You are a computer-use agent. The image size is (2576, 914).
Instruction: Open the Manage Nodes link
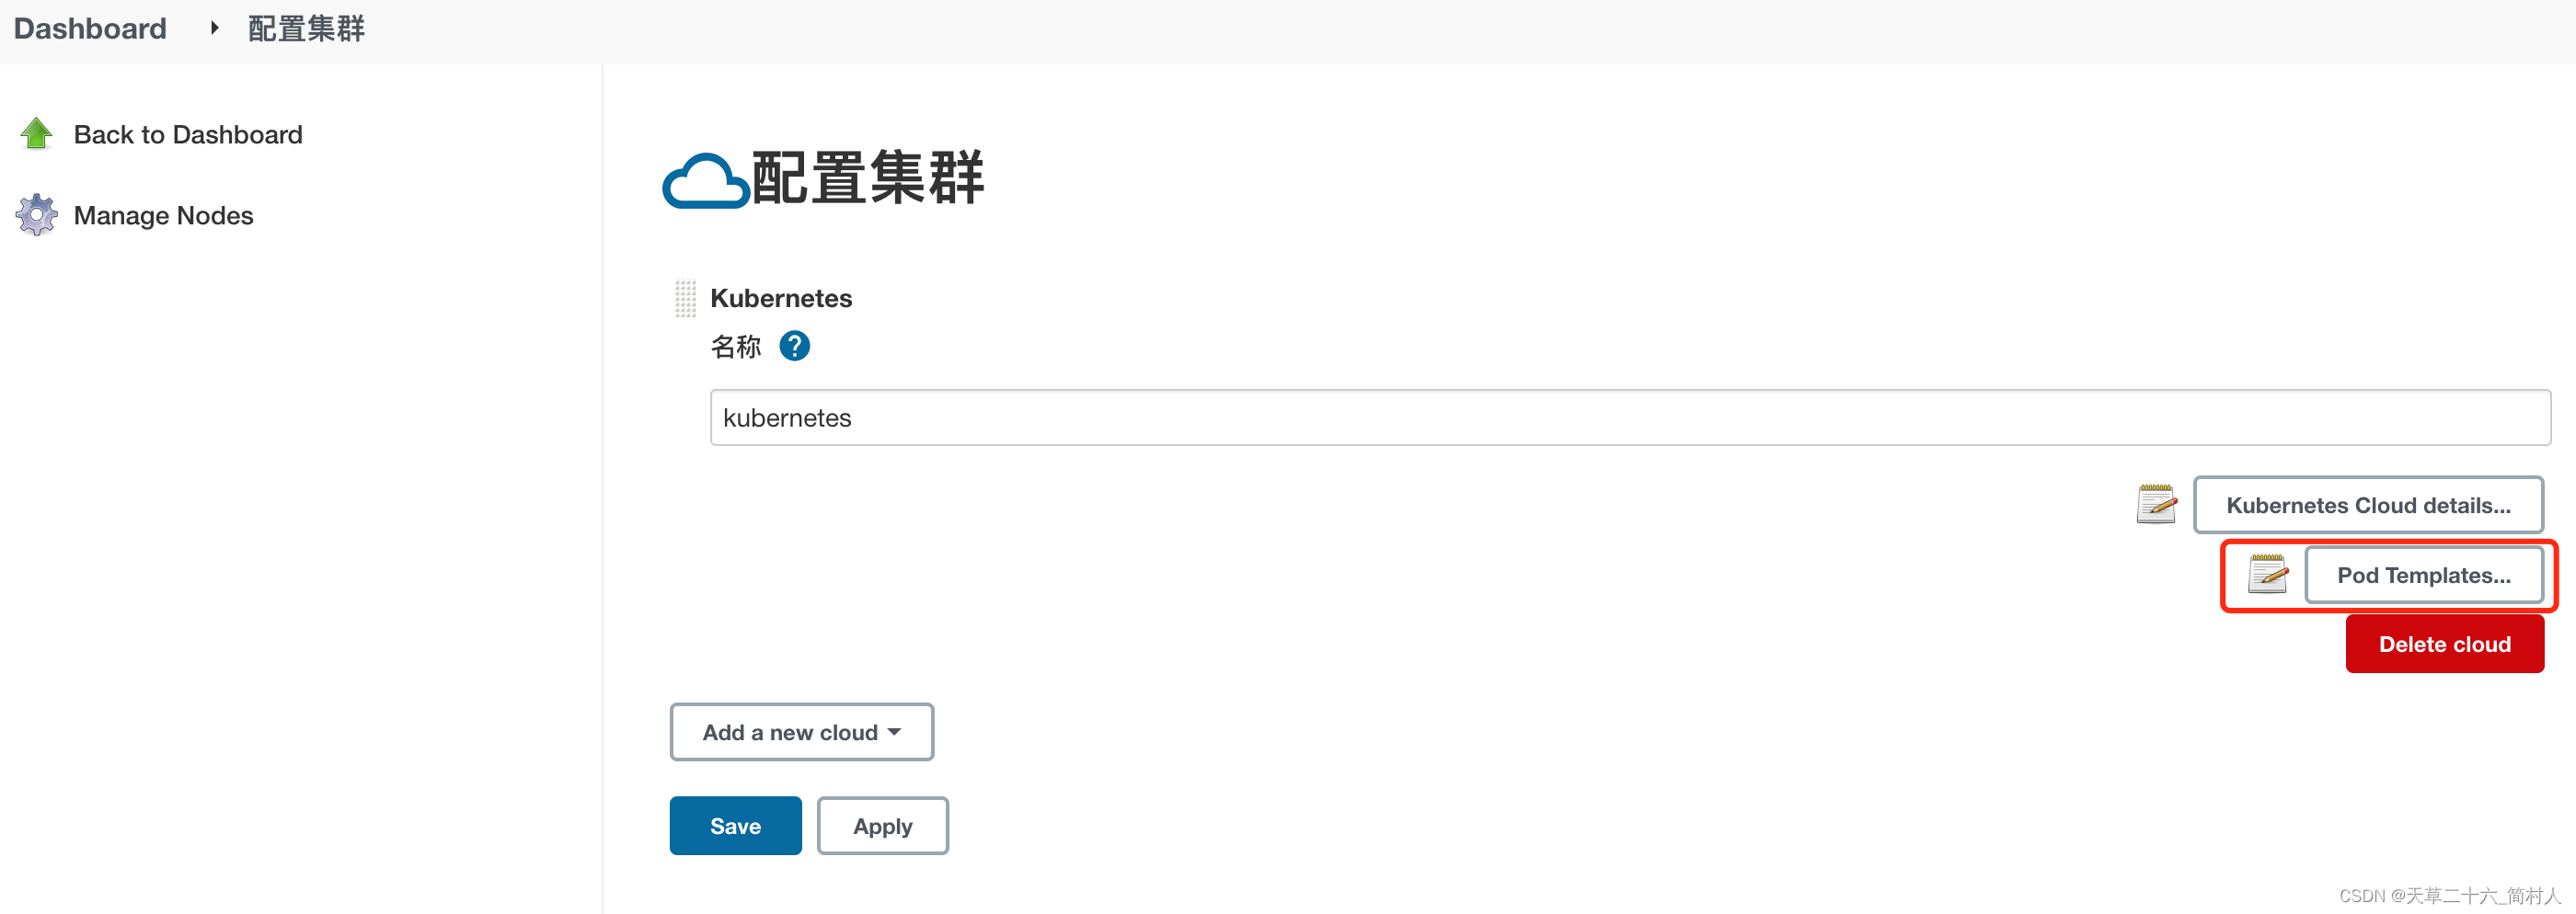point(163,215)
